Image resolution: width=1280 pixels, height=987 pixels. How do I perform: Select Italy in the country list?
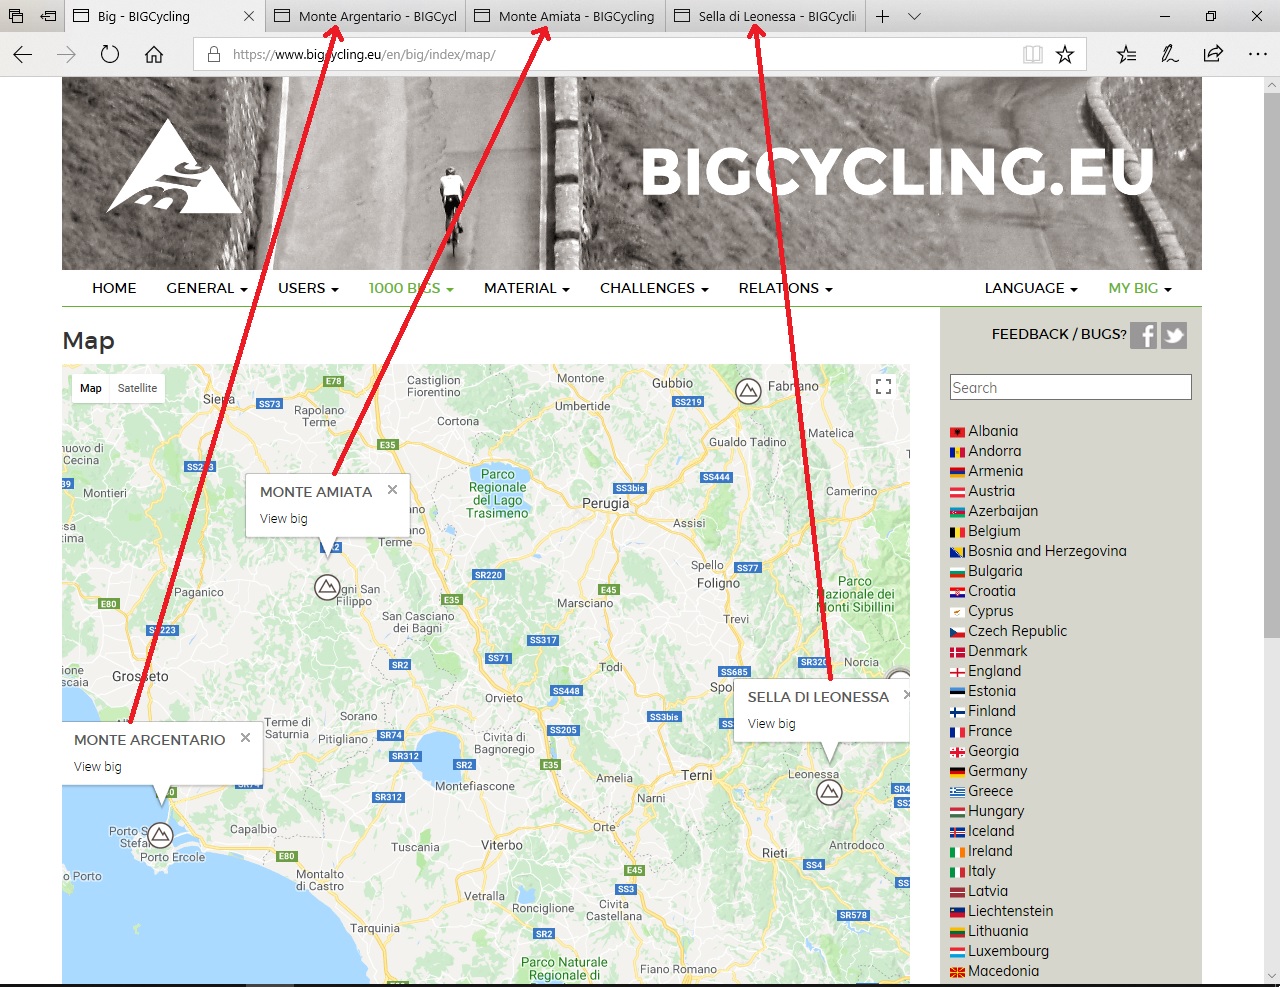(x=981, y=871)
